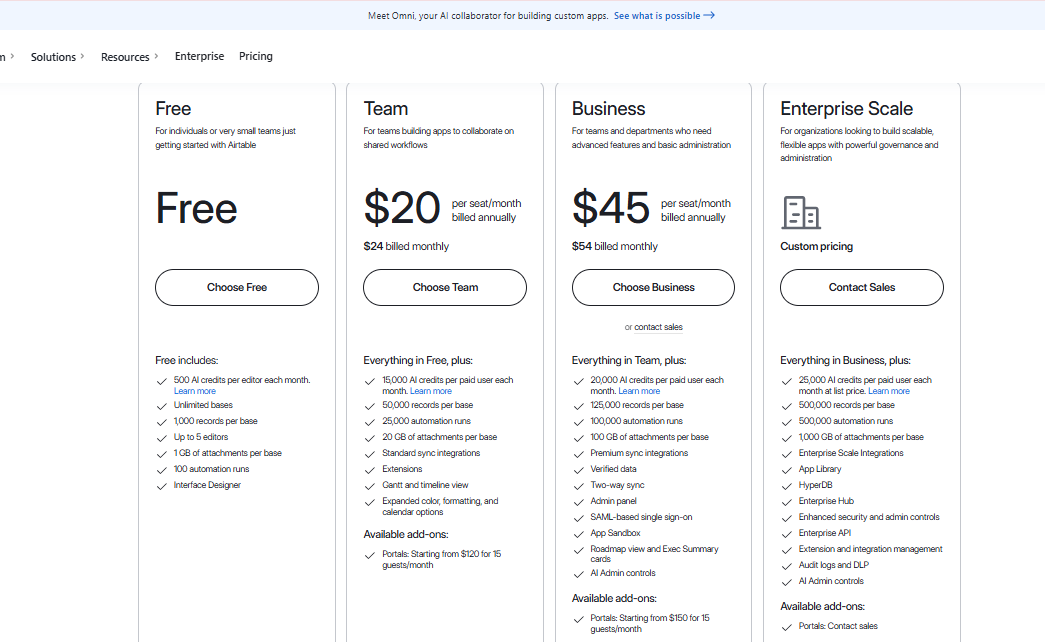Click the Enterprise Scale plan heading

pyautogui.click(x=846, y=109)
